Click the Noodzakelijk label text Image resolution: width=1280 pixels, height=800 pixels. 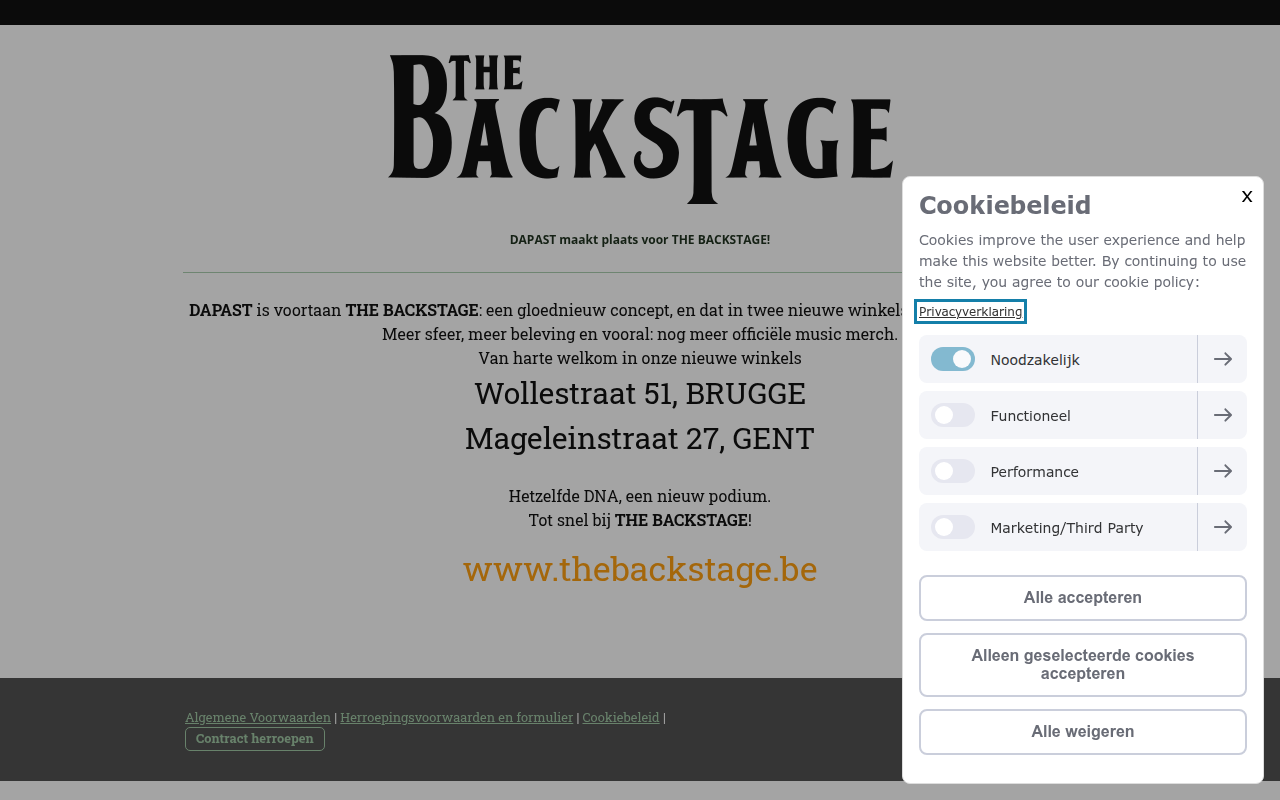coord(1035,360)
